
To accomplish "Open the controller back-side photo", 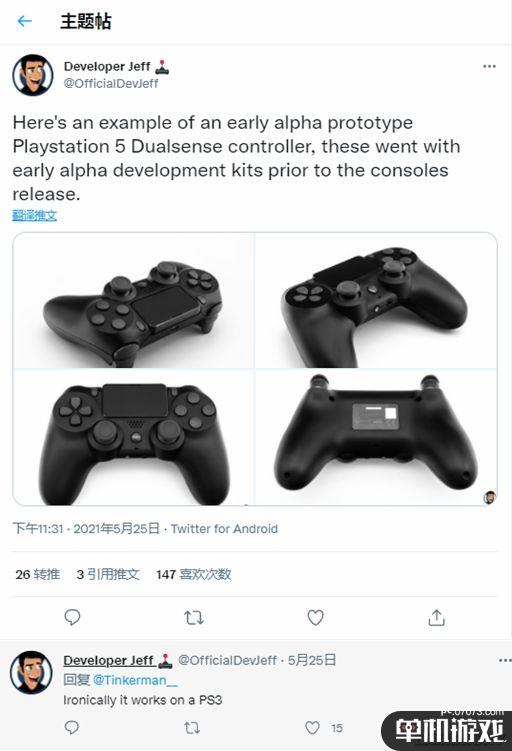I will pyautogui.click(x=376, y=437).
